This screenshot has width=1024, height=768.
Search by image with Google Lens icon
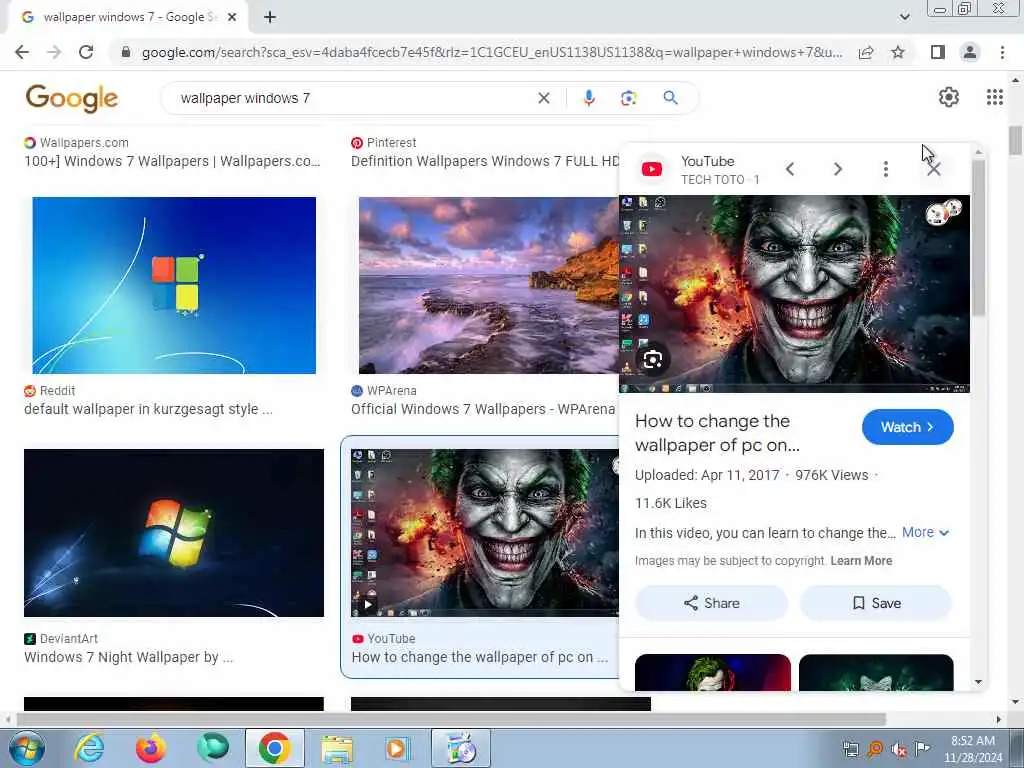[x=628, y=98]
